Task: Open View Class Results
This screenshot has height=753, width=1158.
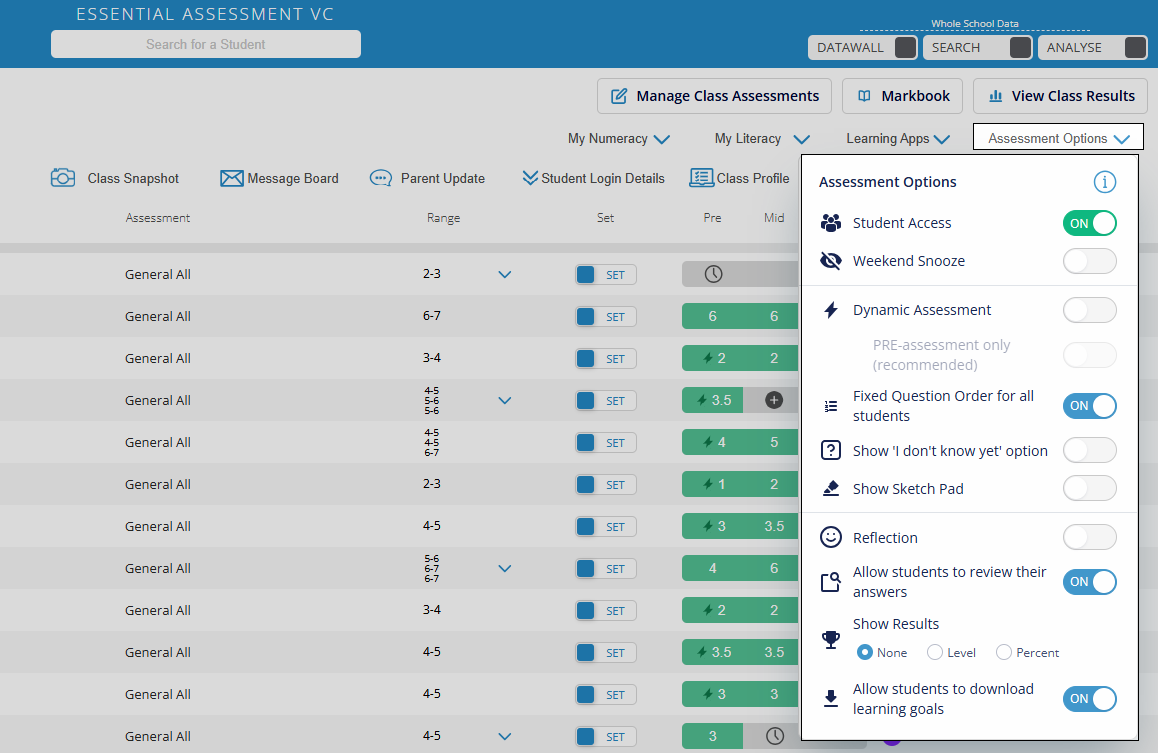Action: pyautogui.click(x=1061, y=96)
